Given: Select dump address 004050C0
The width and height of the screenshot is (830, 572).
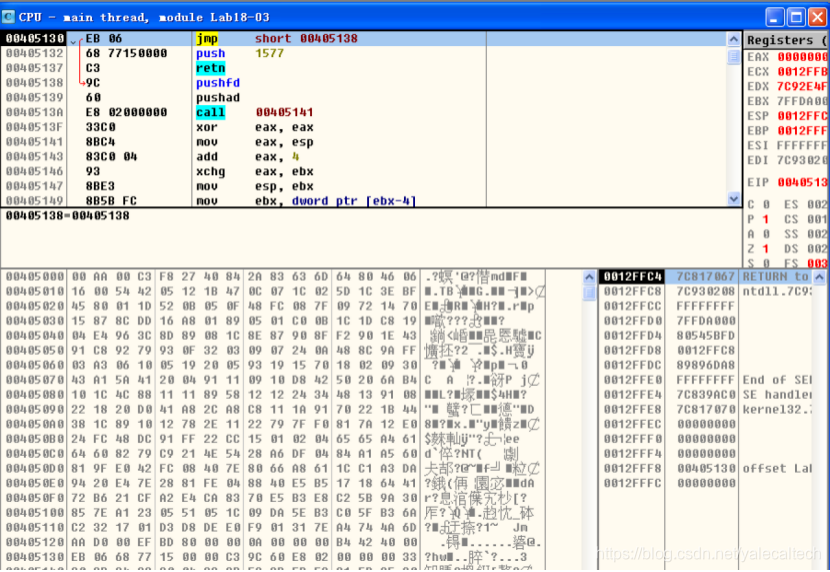Looking at the screenshot, I should click(35, 453).
